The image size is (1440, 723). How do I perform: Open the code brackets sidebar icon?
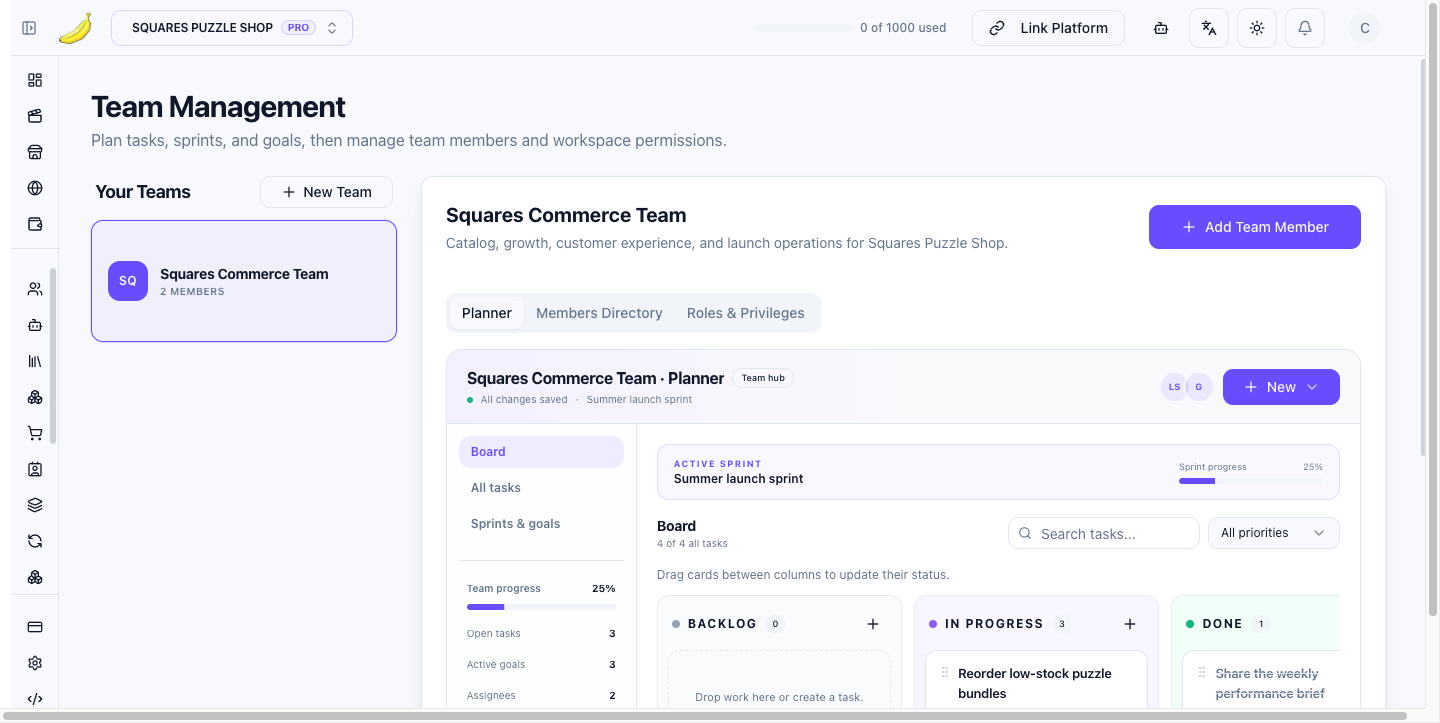coord(35,699)
